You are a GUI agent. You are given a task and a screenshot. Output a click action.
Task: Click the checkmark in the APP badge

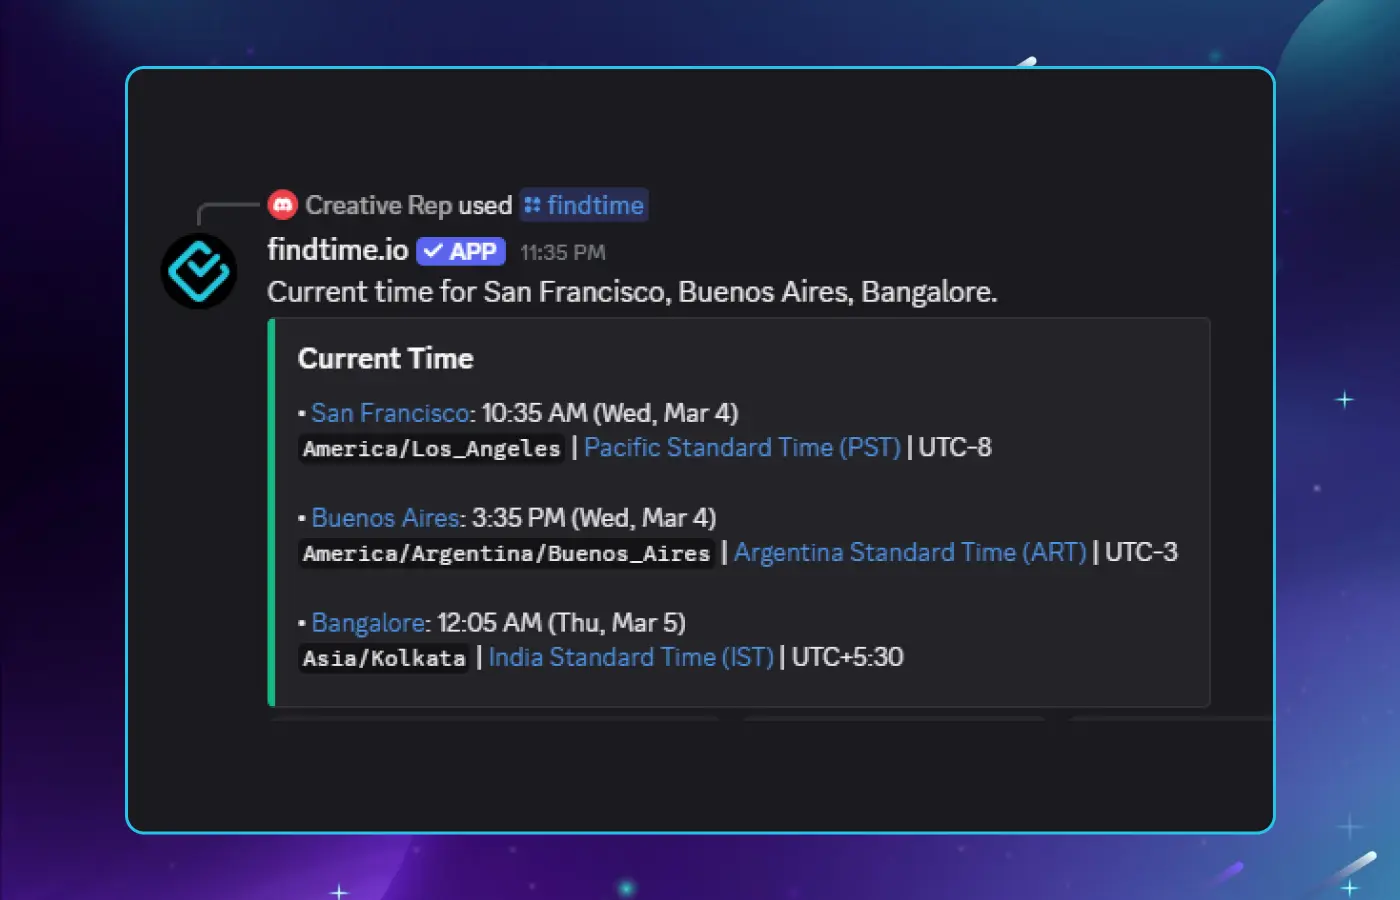pyautogui.click(x=430, y=251)
